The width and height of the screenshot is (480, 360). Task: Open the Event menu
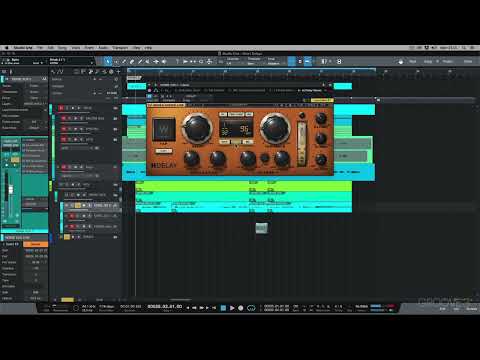[x=89, y=48]
